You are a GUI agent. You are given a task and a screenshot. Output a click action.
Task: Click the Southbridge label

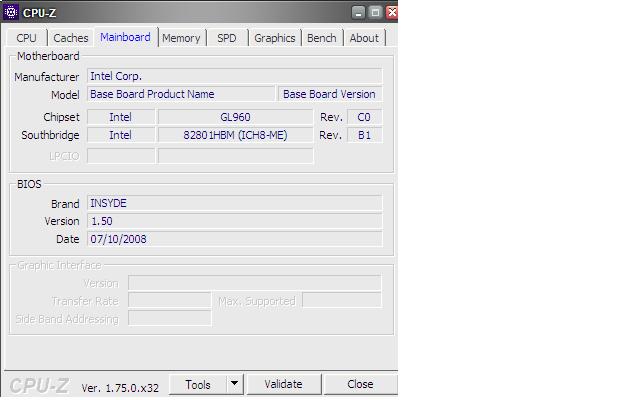50,135
